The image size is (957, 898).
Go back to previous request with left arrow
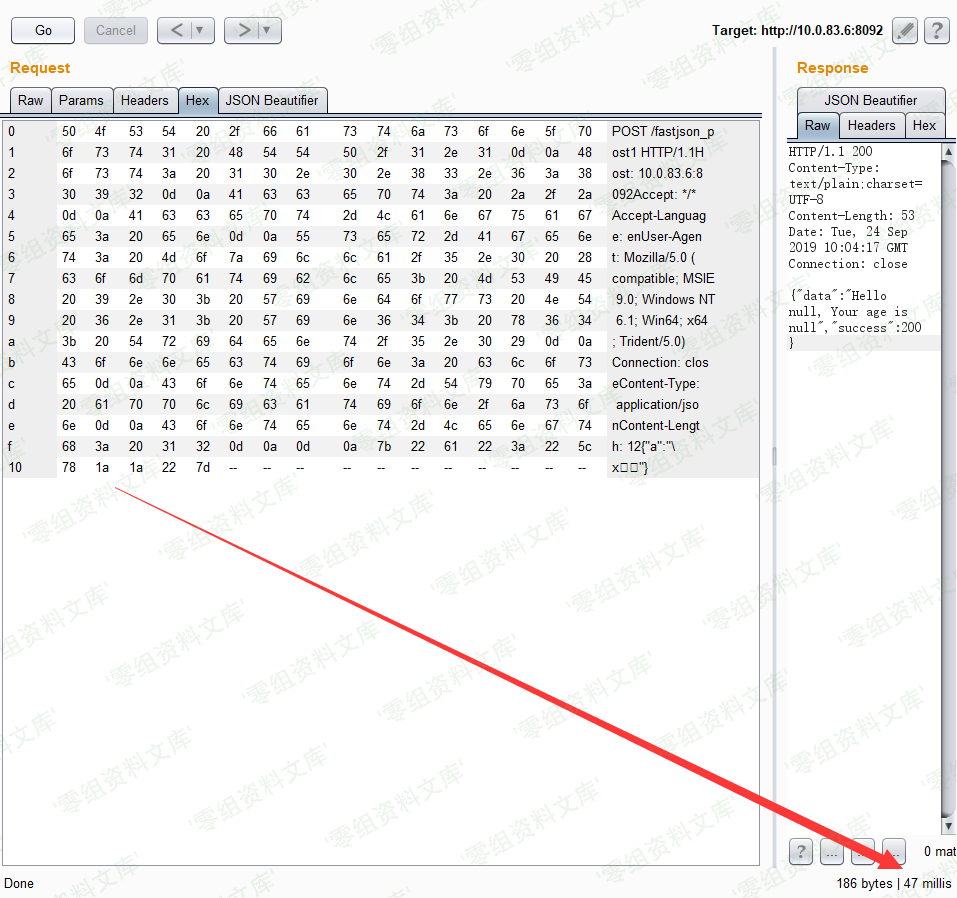tap(176, 31)
